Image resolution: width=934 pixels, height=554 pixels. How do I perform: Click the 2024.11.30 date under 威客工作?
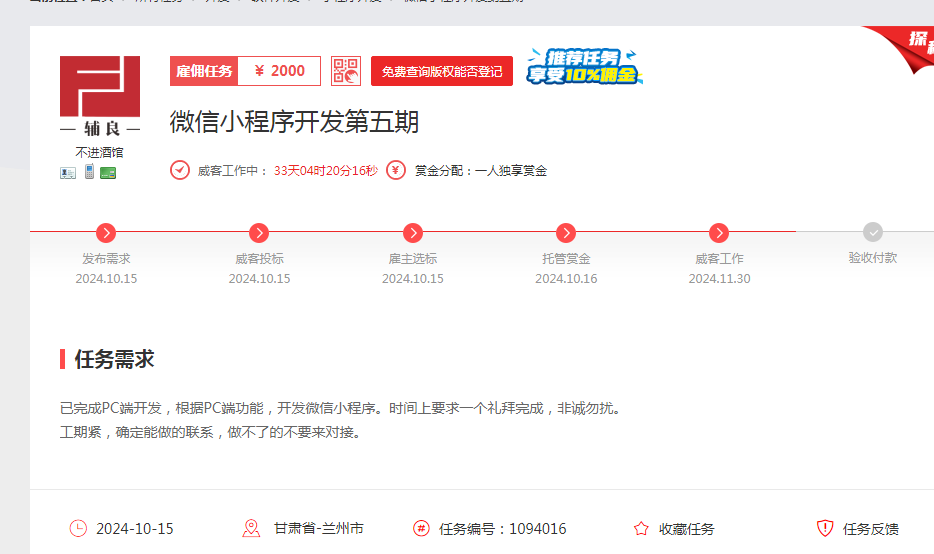tap(720, 279)
